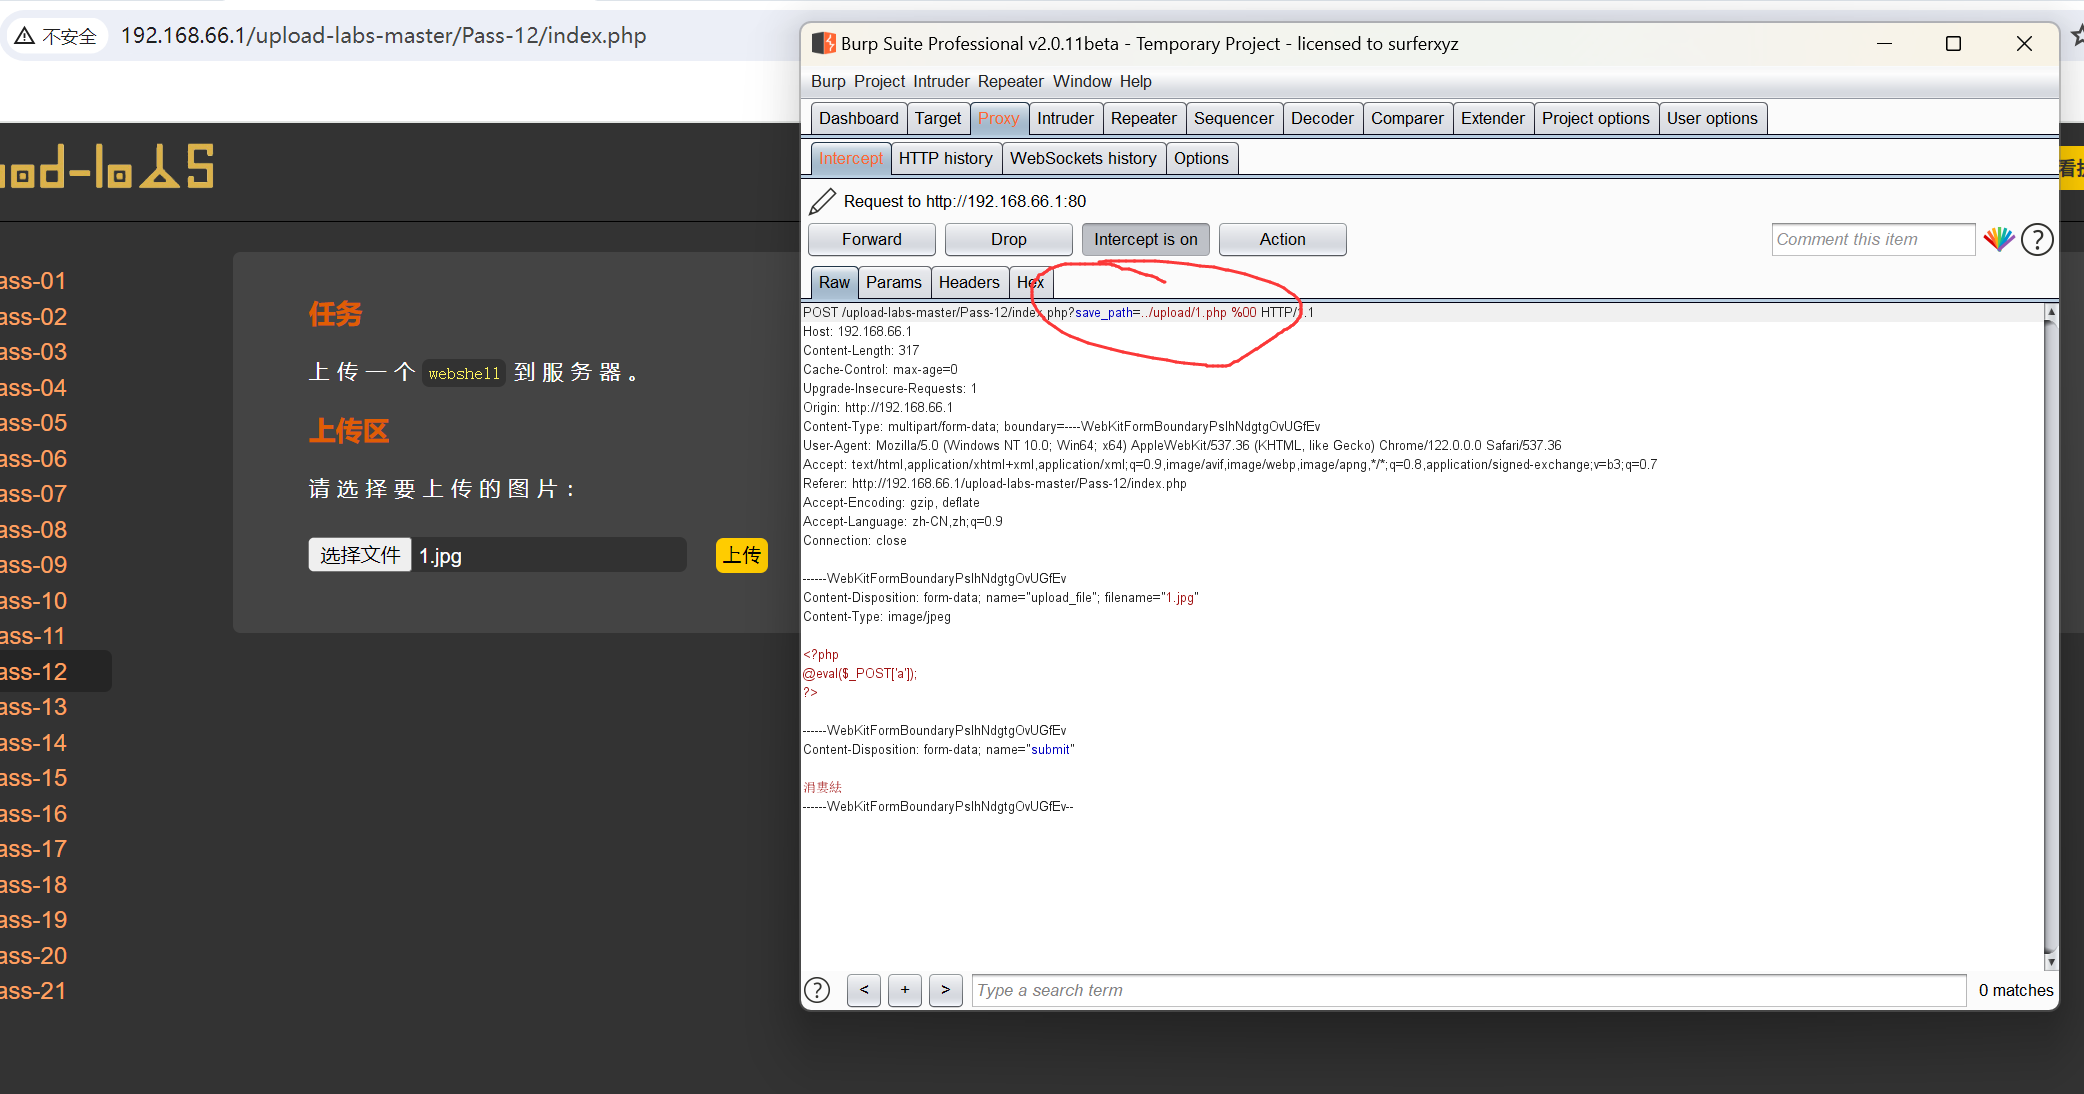The width and height of the screenshot is (2084, 1094).
Task: Click the request editor scrollbar down arrow
Action: pos(2051,962)
